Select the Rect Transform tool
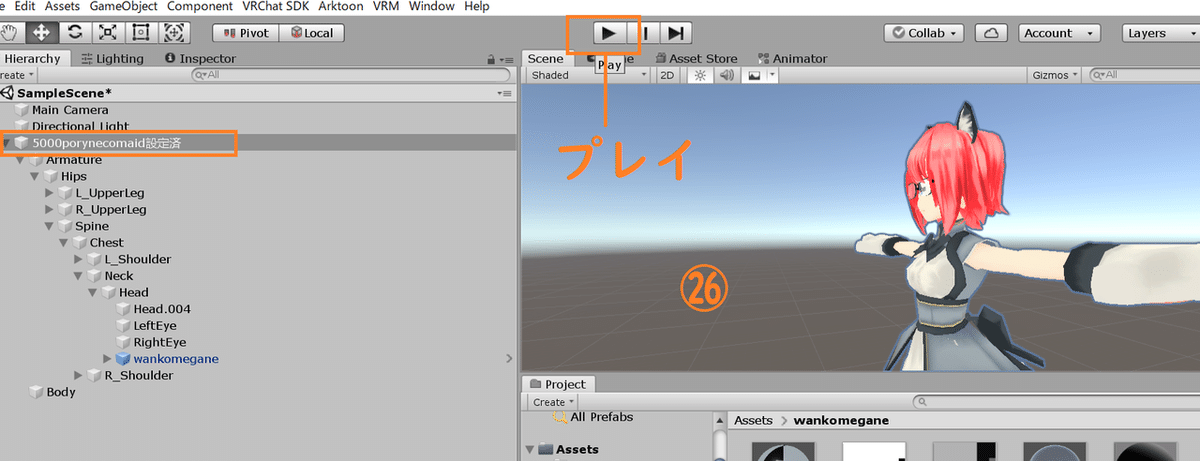The width and height of the screenshot is (1200, 461). (140, 32)
